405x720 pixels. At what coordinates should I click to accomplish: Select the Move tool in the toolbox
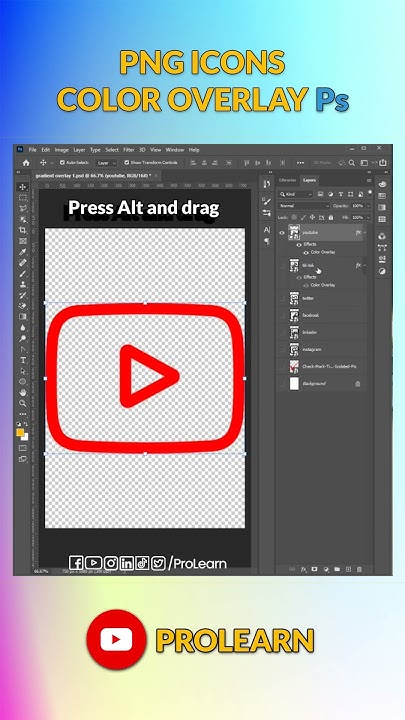coord(22,187)
